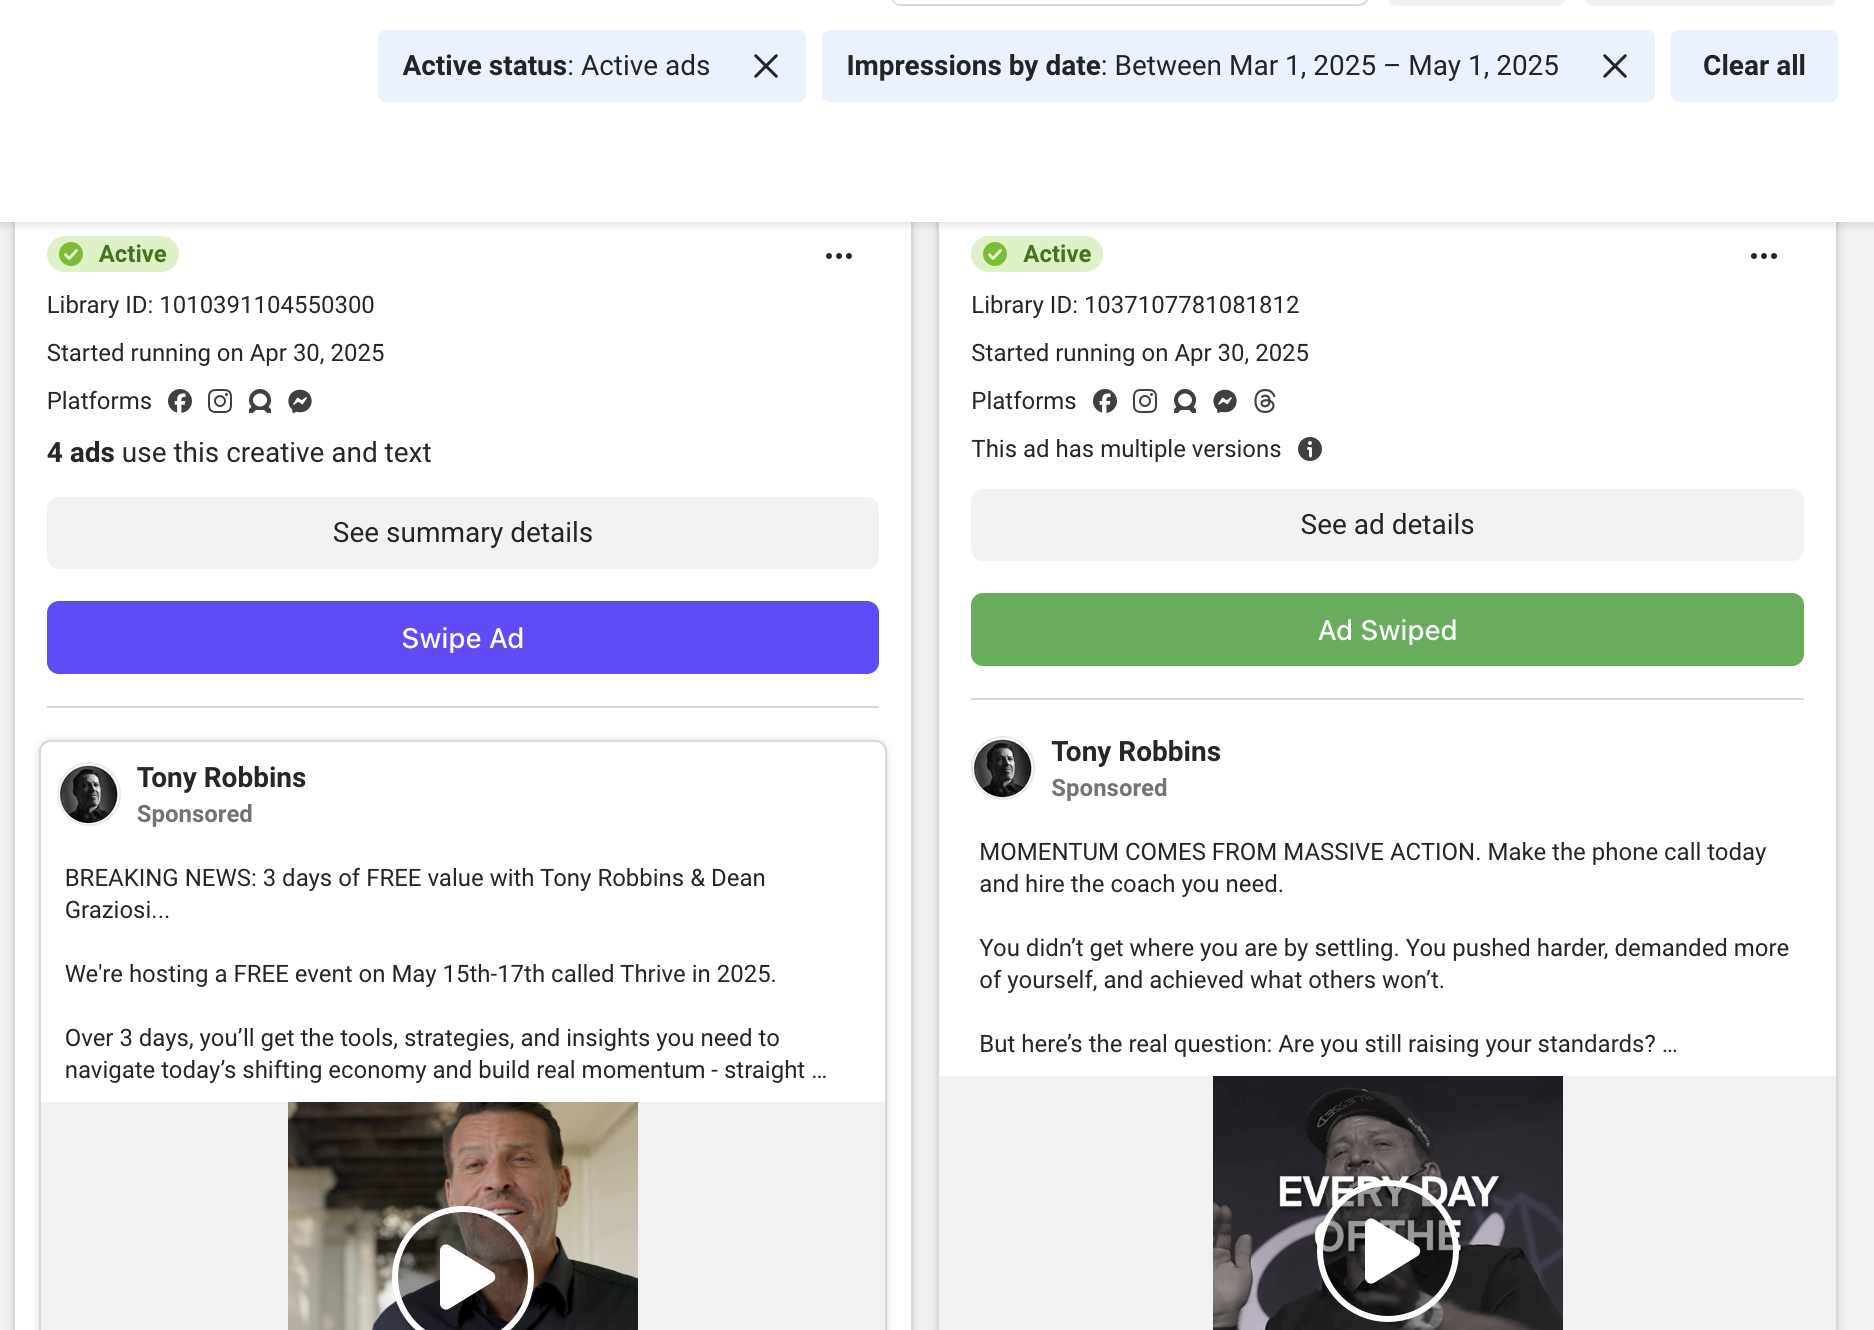The image size is (1874, 1330).
Task: Click 'This ad has multiple versions' text
Action: pos(1126,449)
